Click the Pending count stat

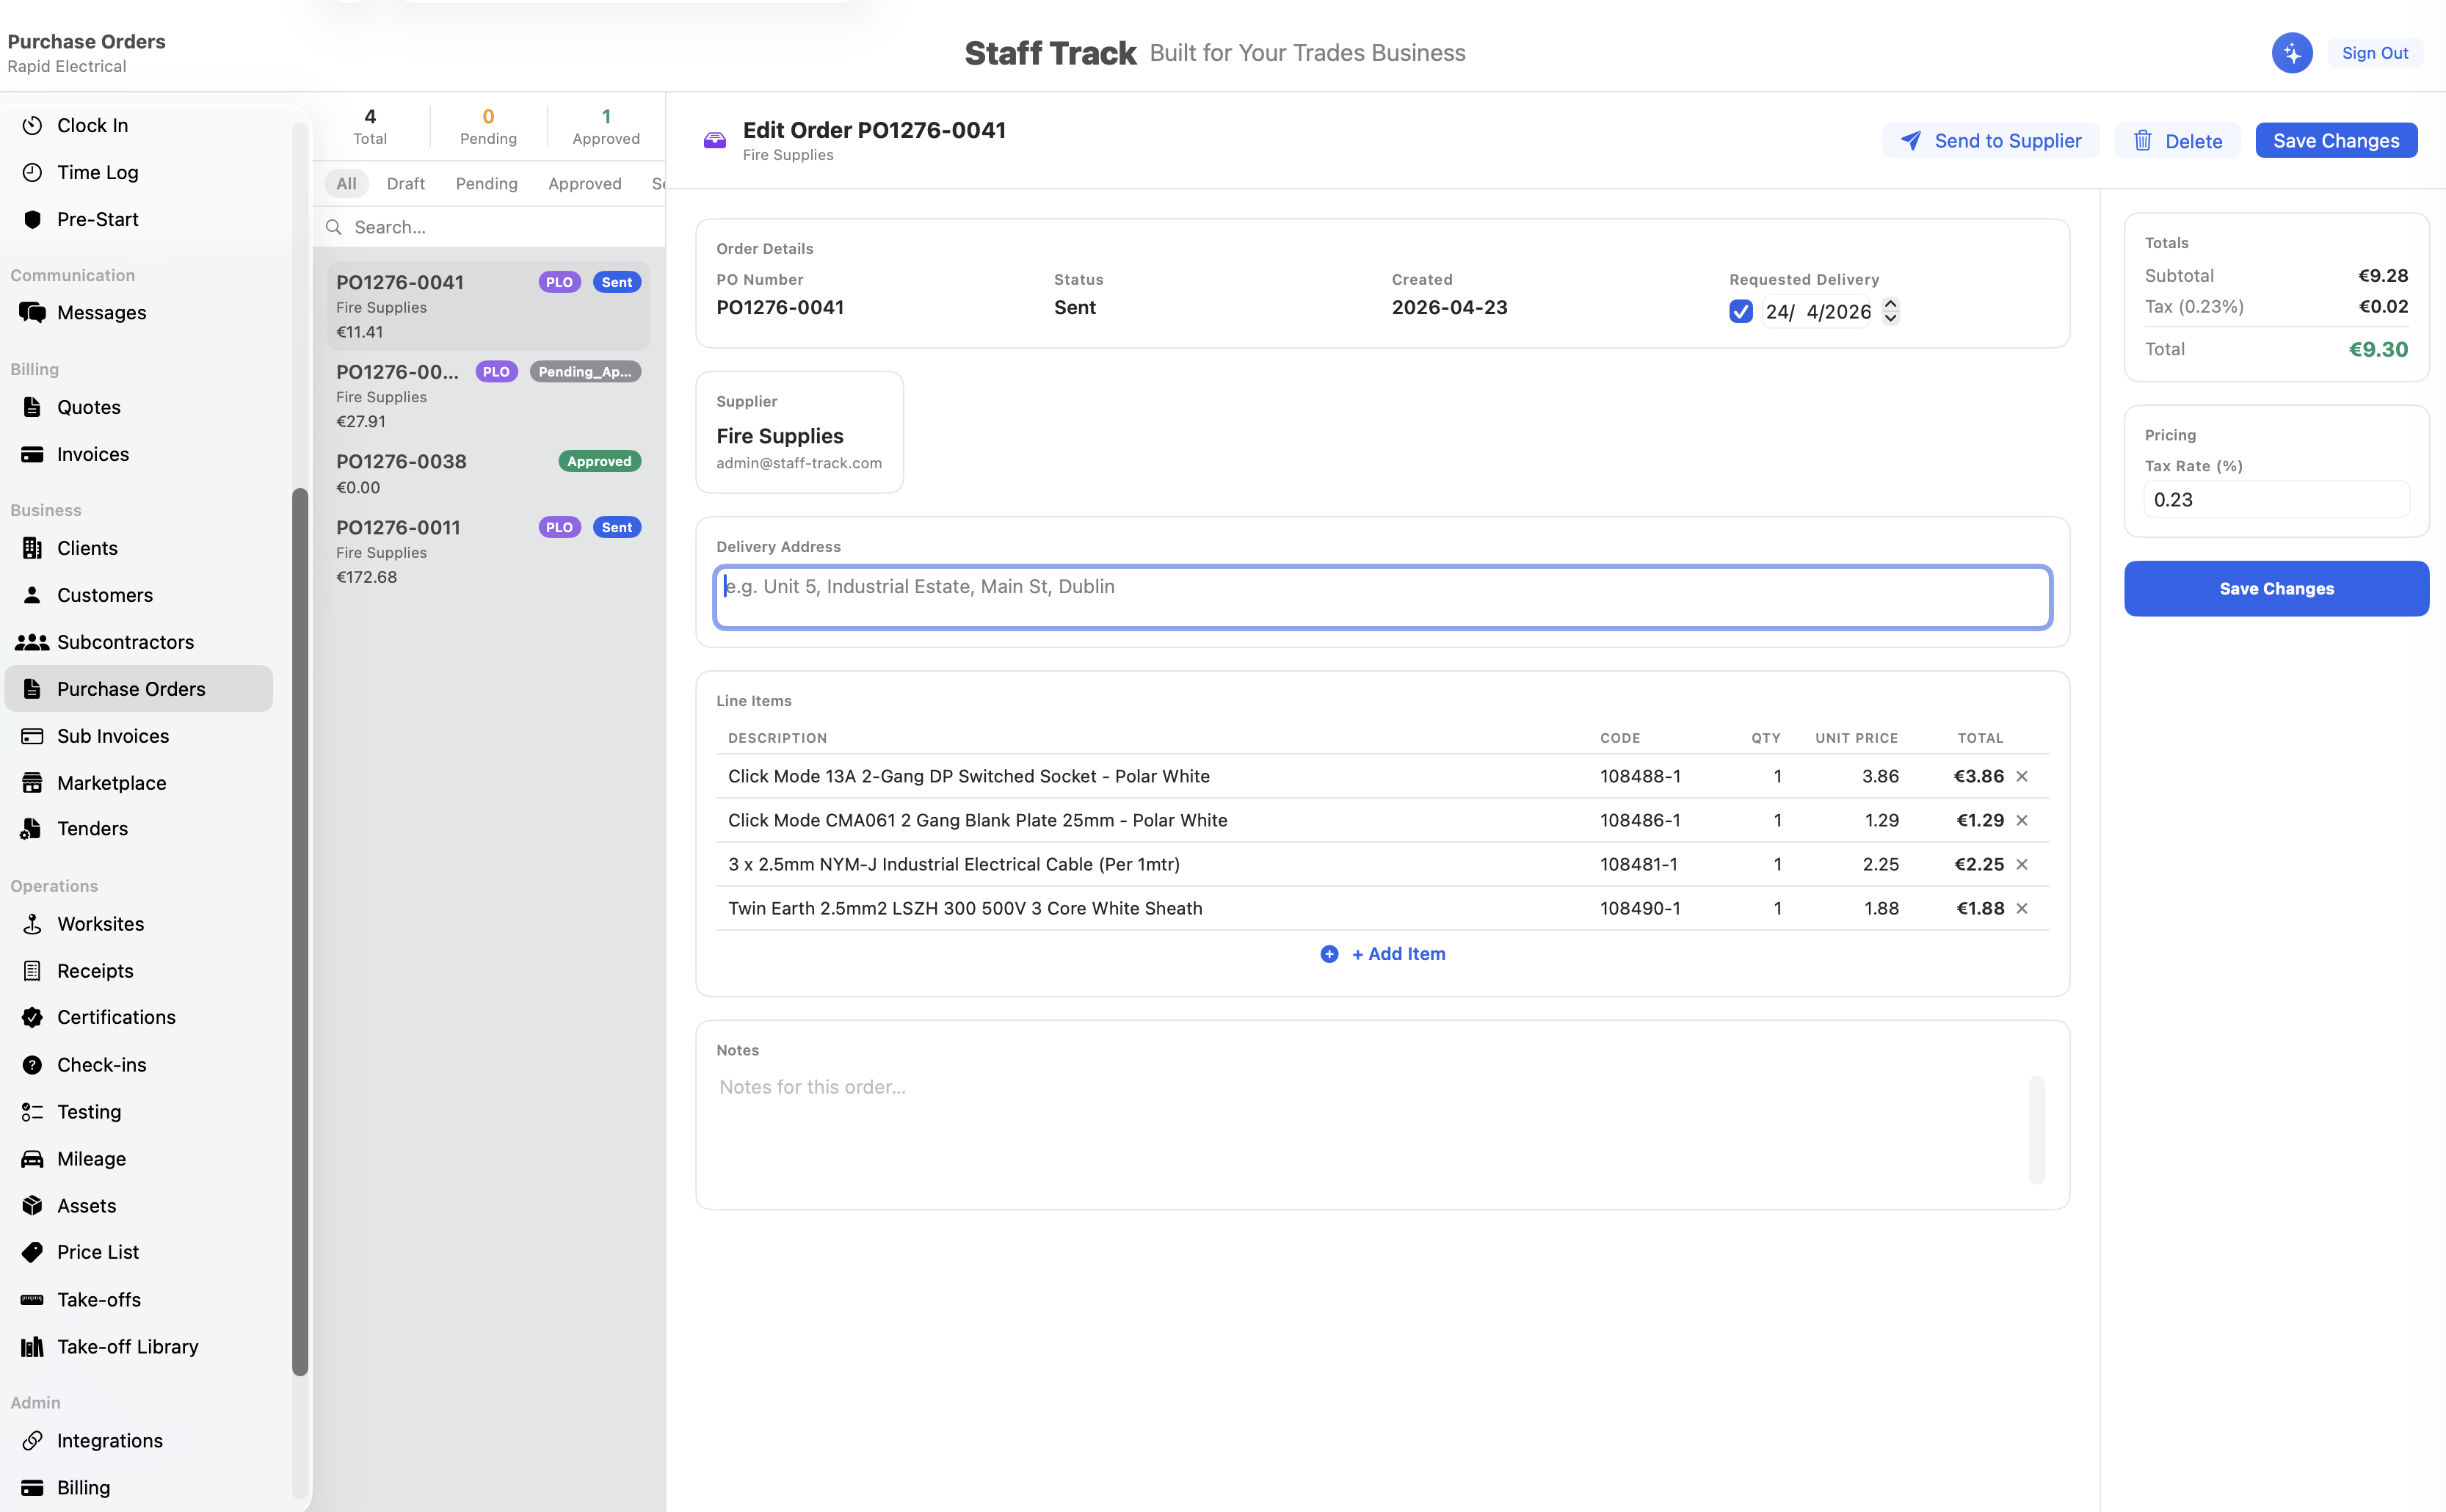click(x=488, y=126)
